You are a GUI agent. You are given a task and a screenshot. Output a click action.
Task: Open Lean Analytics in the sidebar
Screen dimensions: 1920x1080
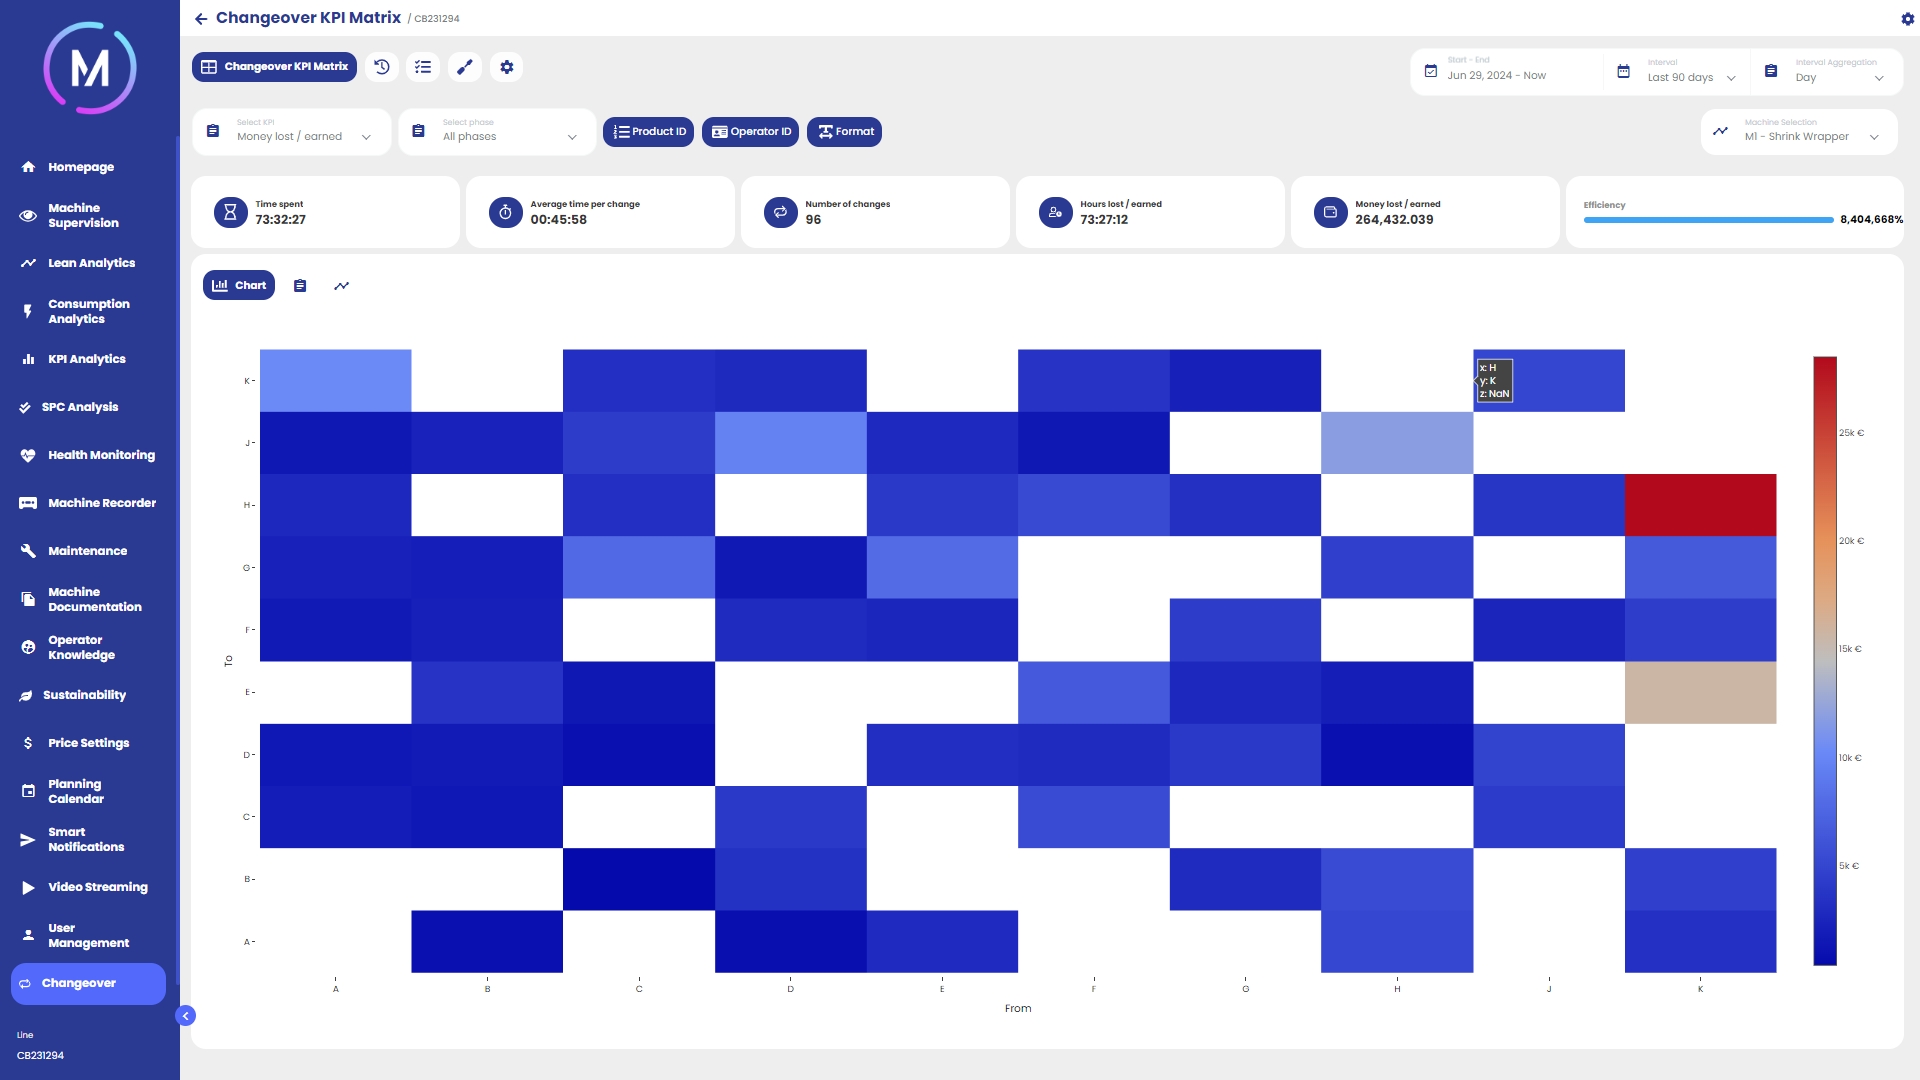(x=91, y=263)
